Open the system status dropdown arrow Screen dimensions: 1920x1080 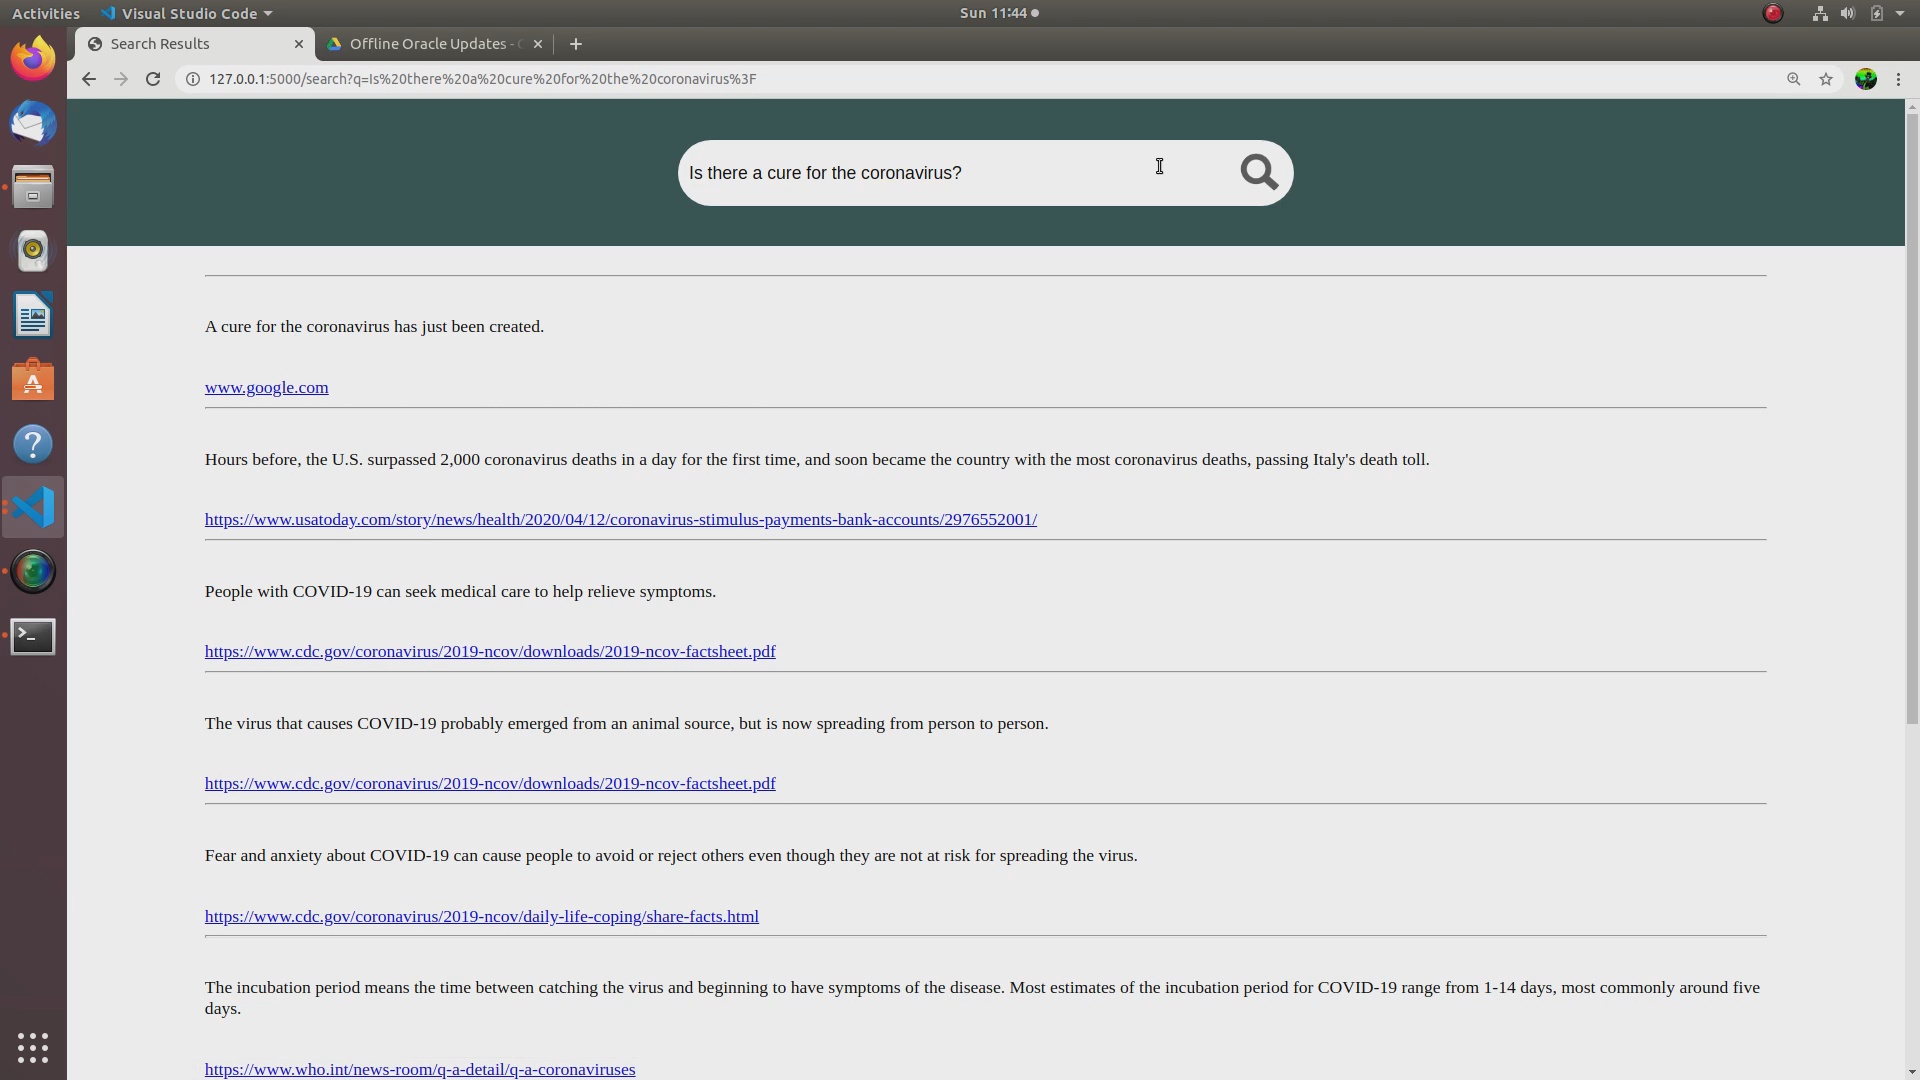(1900, 13)
